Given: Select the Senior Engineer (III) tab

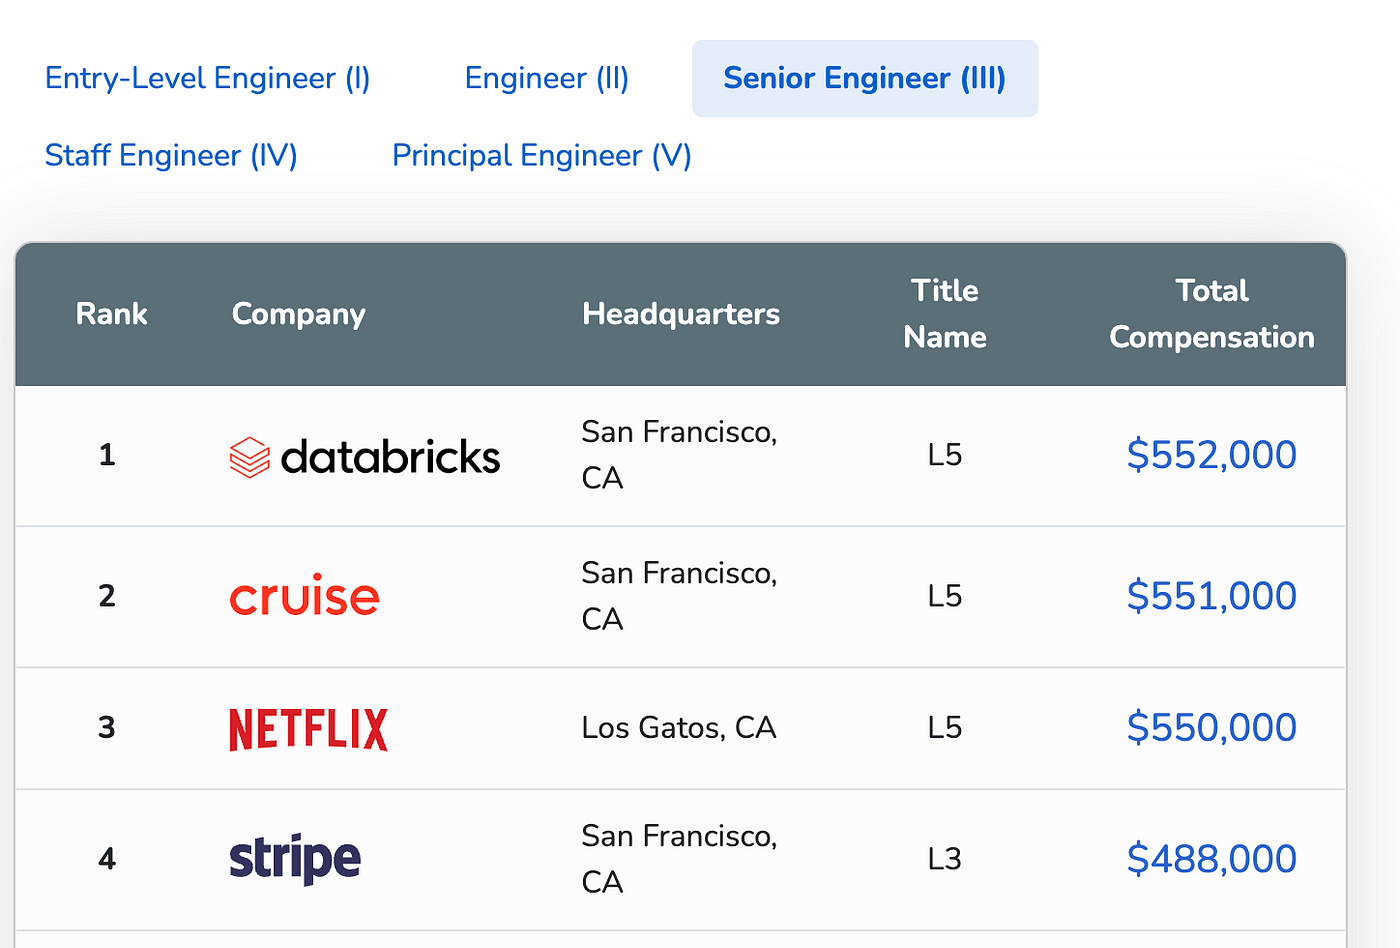Looking at the screenshot, I should 865,78.
